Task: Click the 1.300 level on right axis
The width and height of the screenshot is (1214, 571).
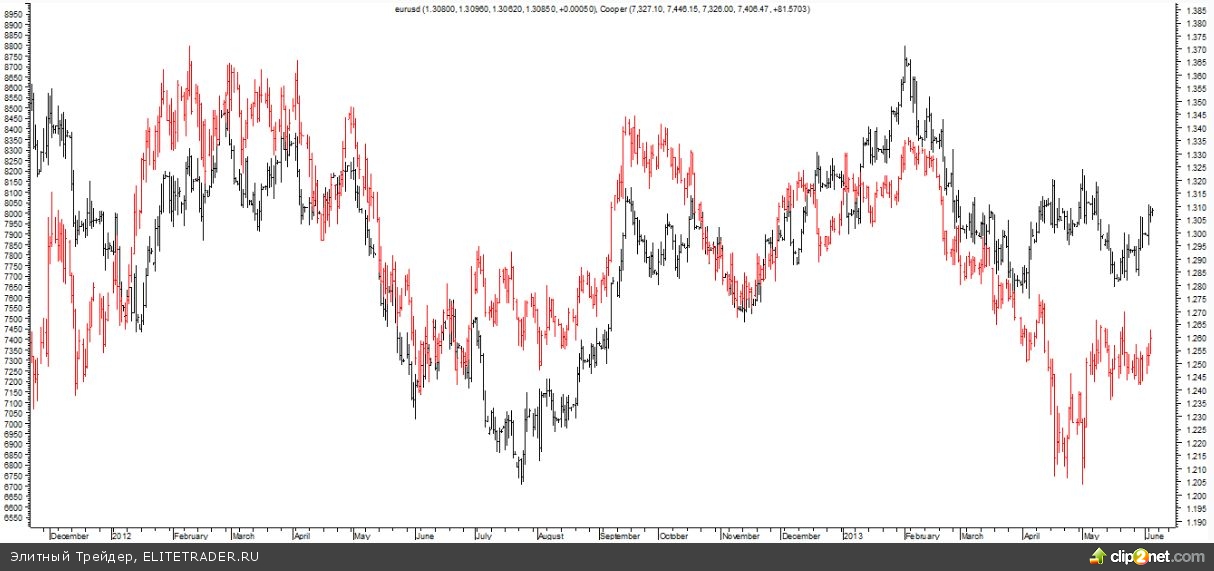Action: [1193, 233]
